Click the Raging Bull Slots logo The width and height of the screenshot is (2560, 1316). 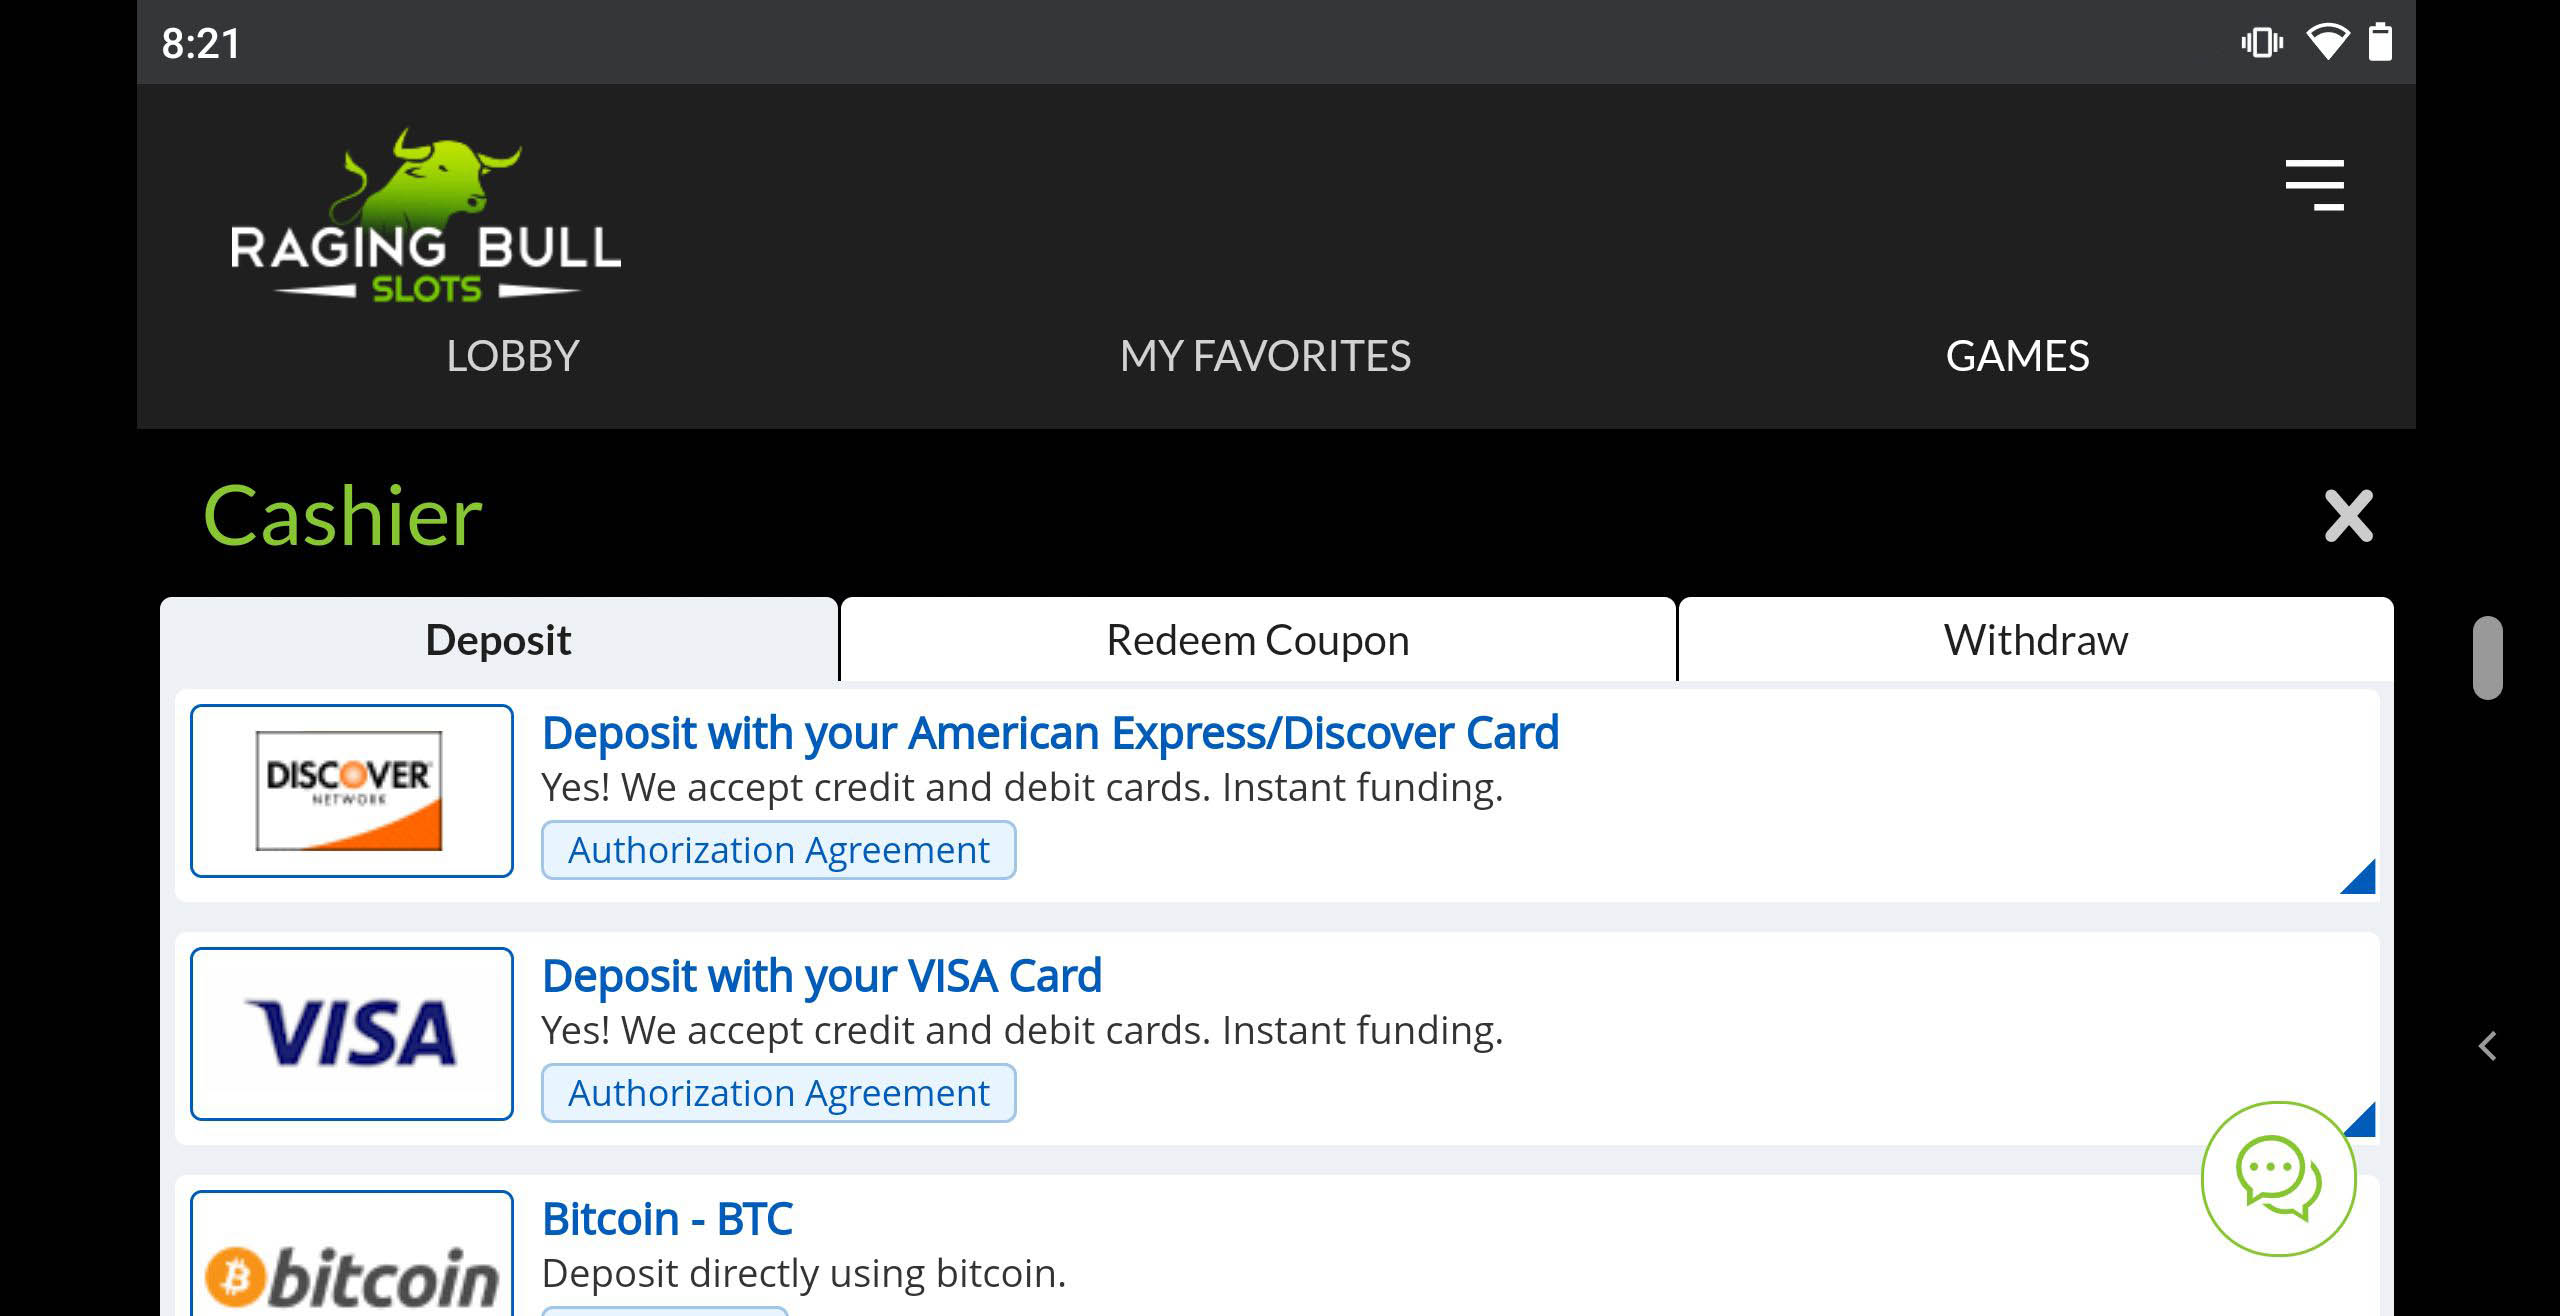(426, 215)
